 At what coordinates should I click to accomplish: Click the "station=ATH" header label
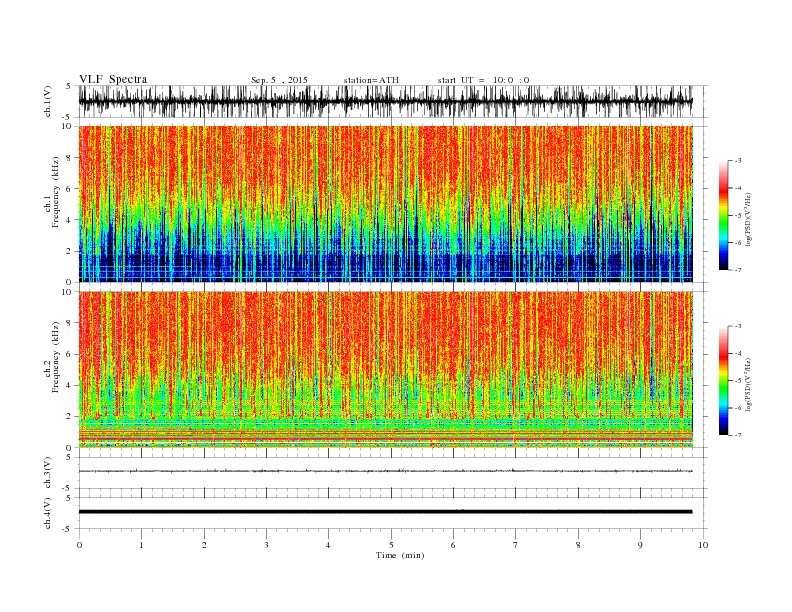[x=371, y=80]
